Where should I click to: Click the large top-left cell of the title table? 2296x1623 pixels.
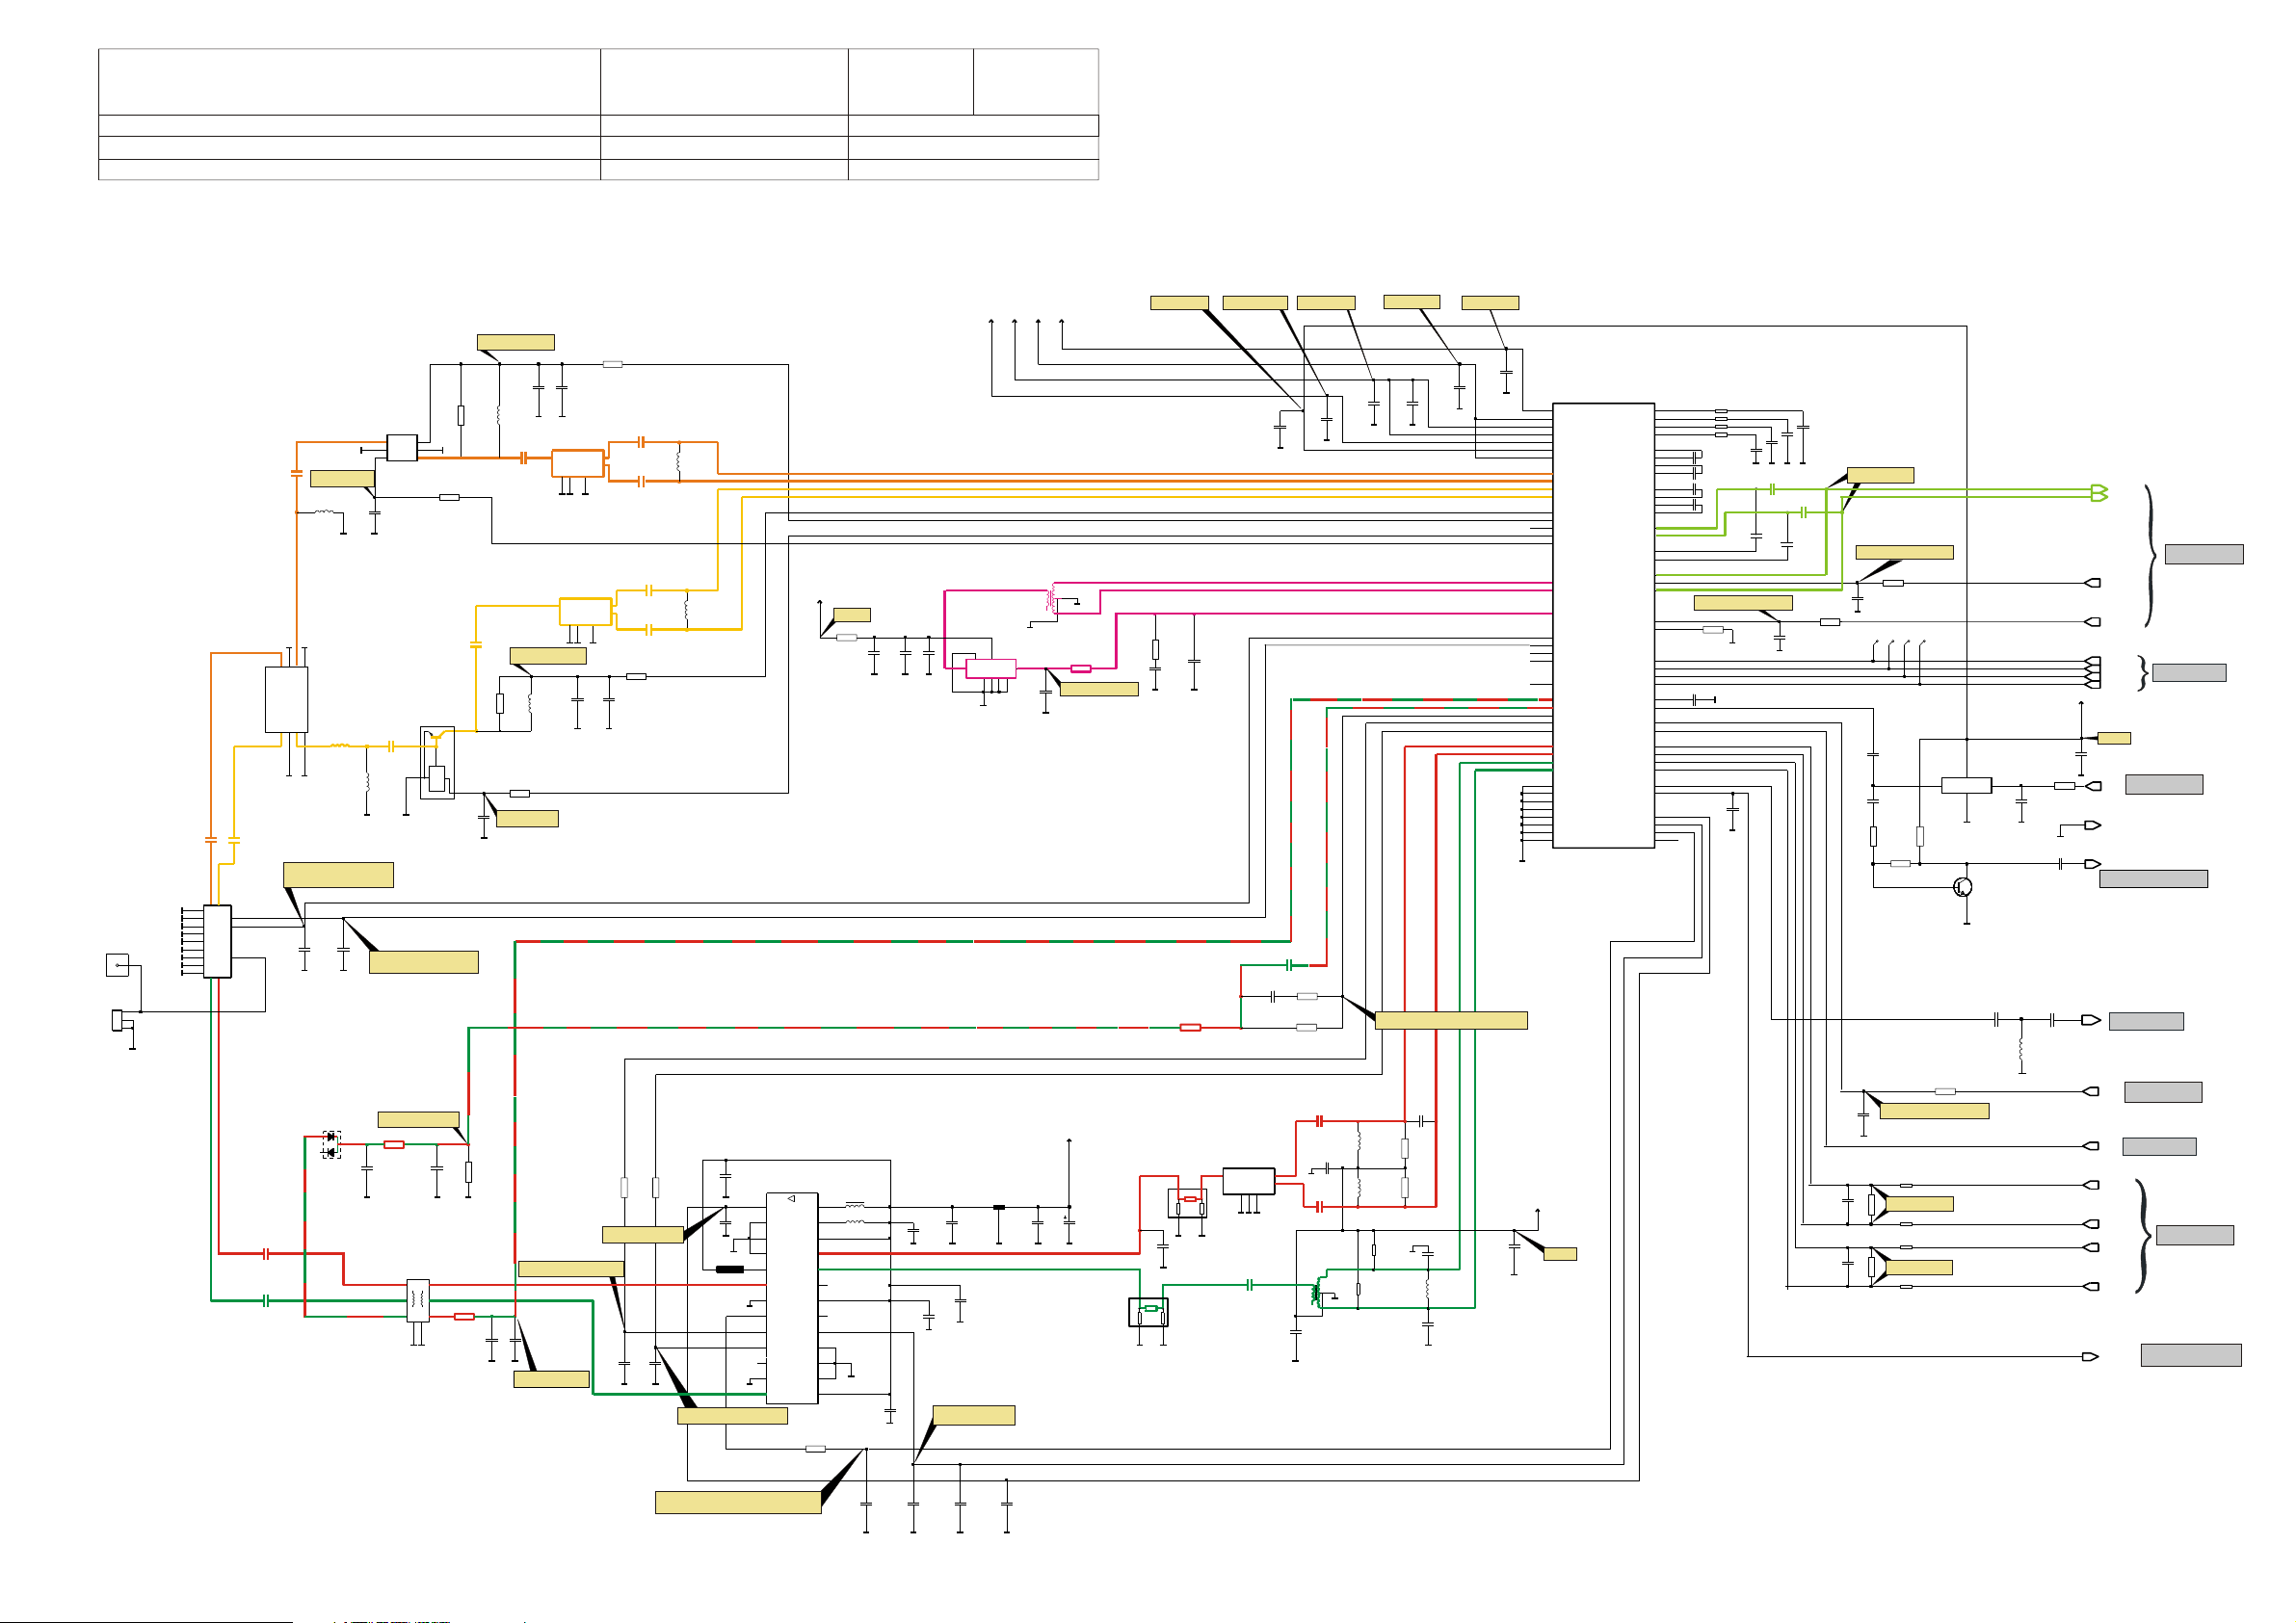[x=349, y=82]
